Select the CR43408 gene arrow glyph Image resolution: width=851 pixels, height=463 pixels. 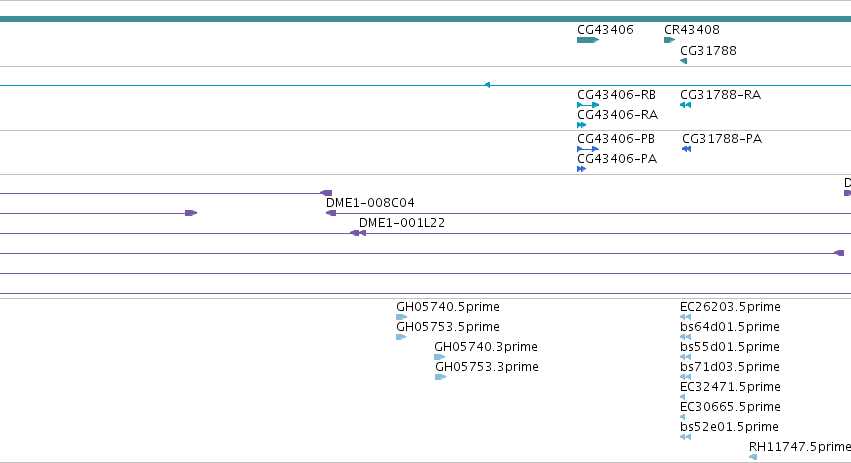click(669, 40)
